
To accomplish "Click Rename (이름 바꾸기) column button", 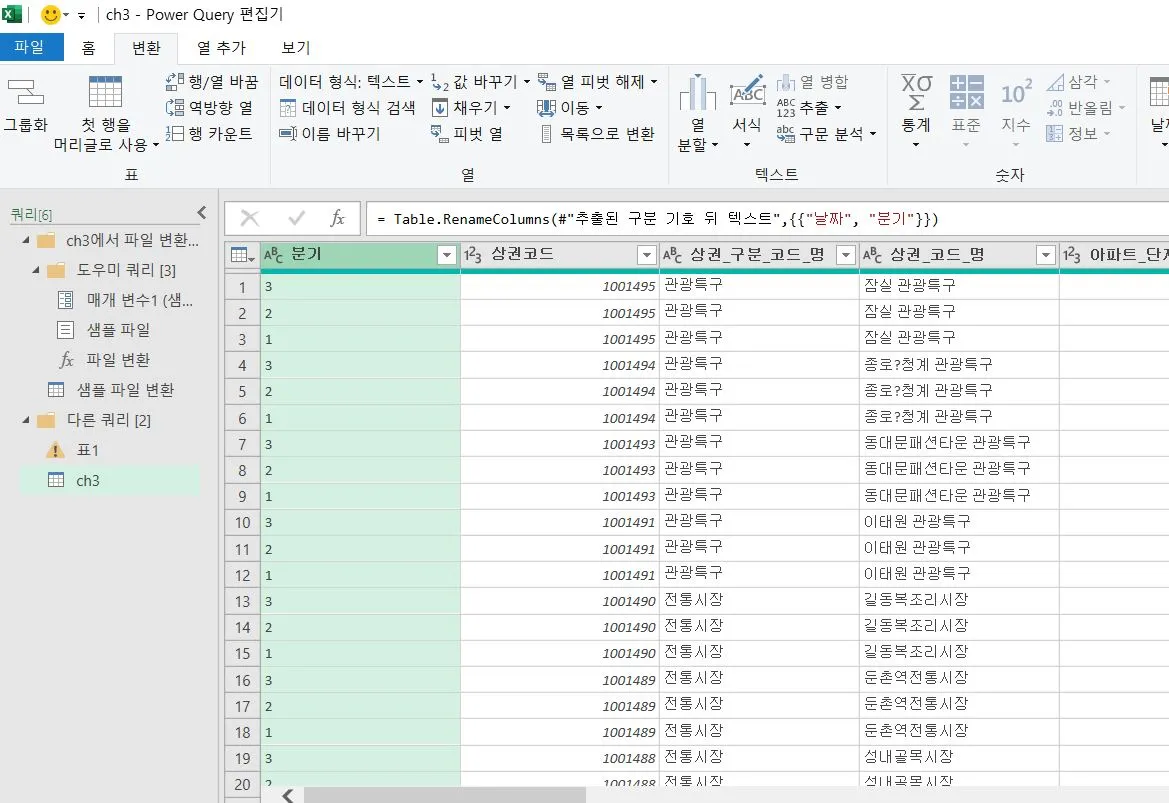I will click(x=330, y=133).
